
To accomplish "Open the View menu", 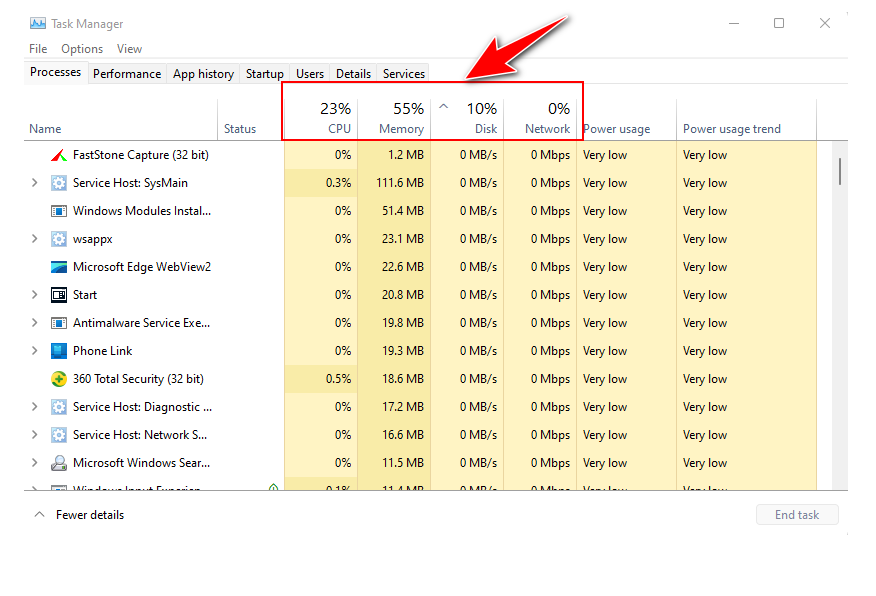I will [x=129, y=49].
